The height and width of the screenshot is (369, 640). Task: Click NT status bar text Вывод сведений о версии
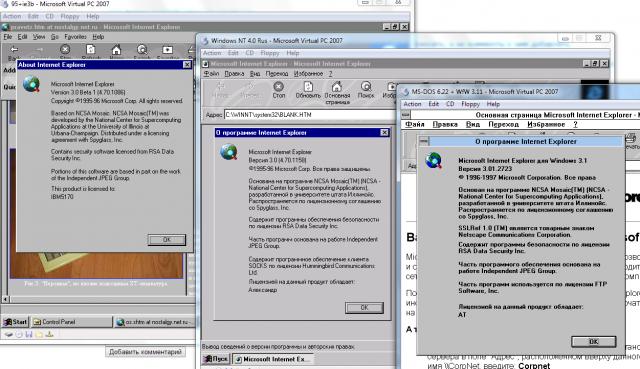pos(278,347)
